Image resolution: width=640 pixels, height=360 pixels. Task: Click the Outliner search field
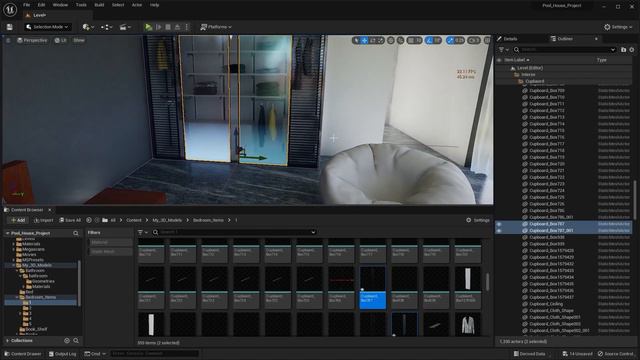[x=564, y=49]
